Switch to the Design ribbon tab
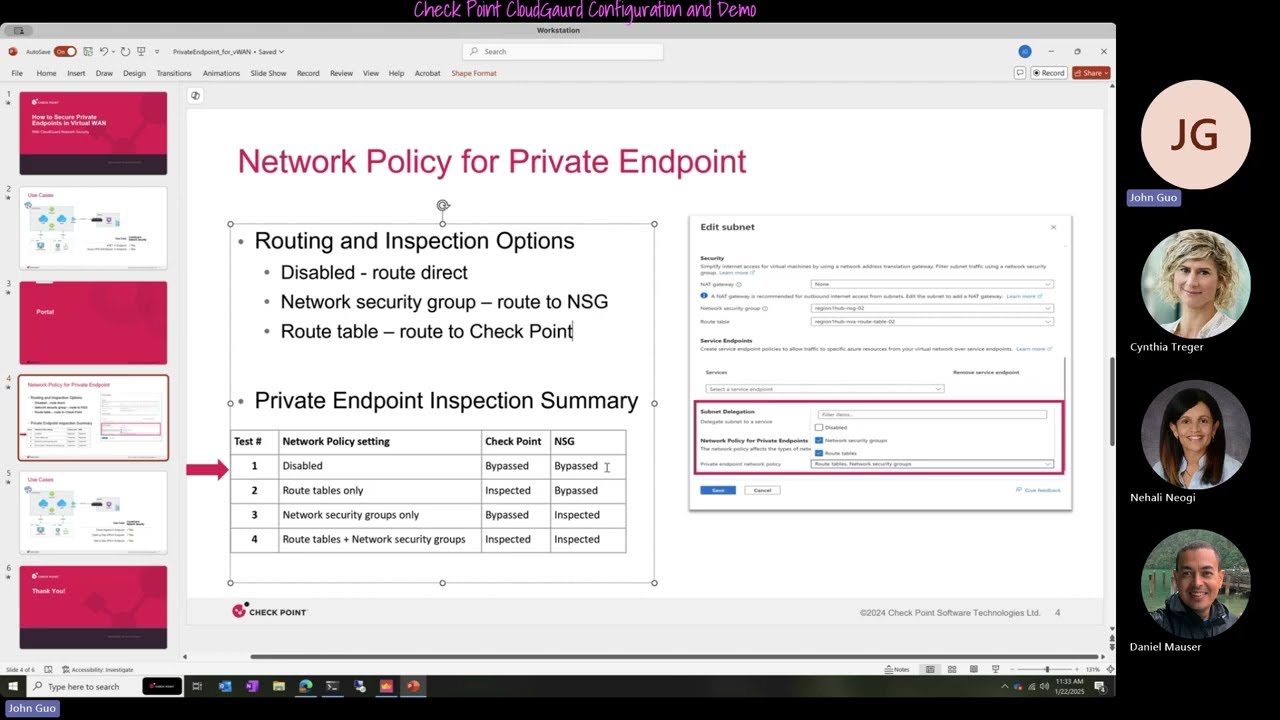Image resolution: width=1280 pixels, height=720 pixels. click(134, 73)
